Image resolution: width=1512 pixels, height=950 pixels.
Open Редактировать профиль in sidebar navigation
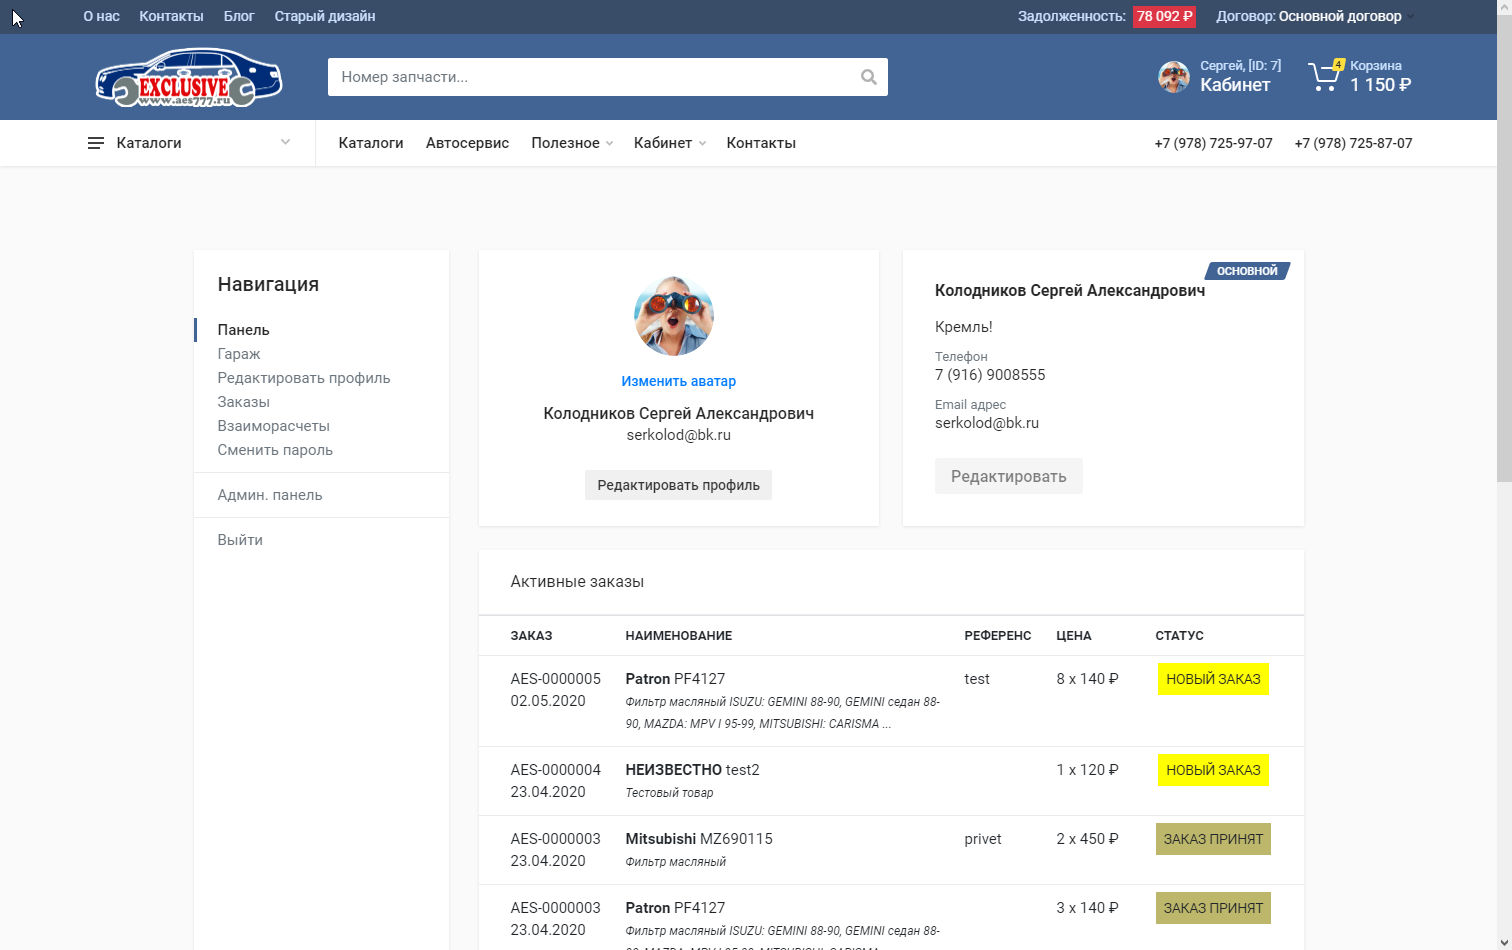point(304,378)
